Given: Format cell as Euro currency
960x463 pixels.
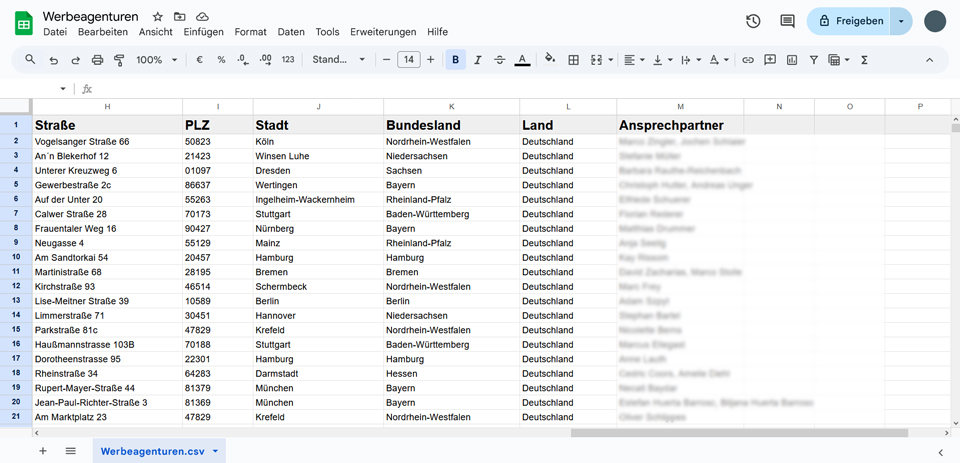Looking at the screenshot, I should point(200,60).
